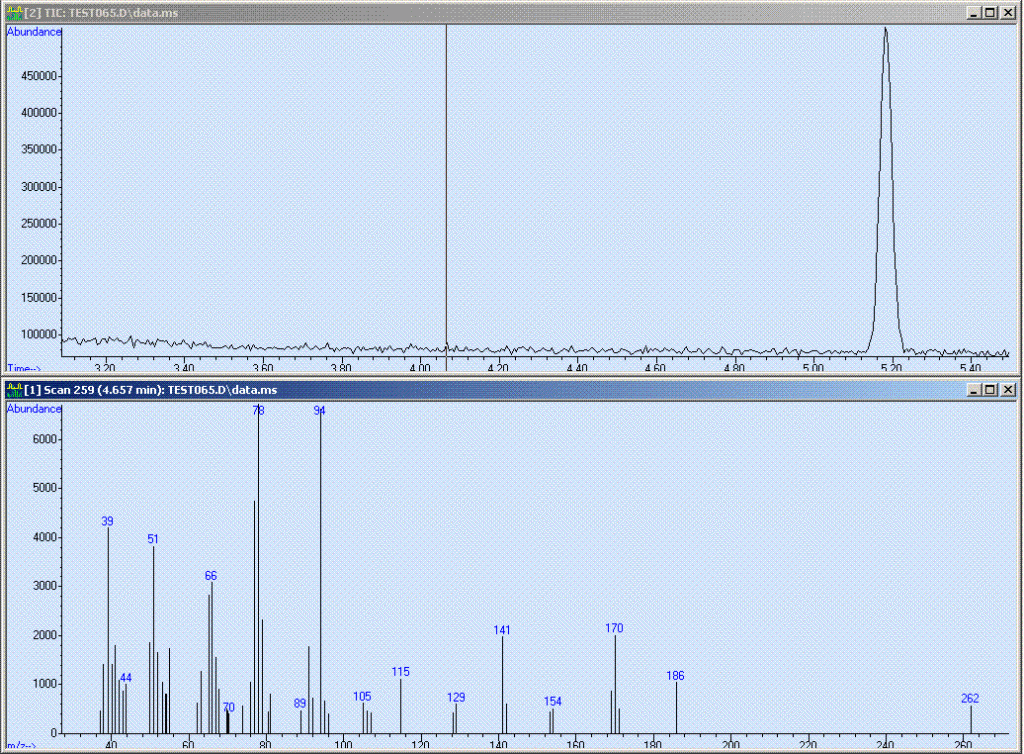This screenshot has width=1024, height=754.
Task: Select the m/z 78 peak label
Action: point(258,411)
